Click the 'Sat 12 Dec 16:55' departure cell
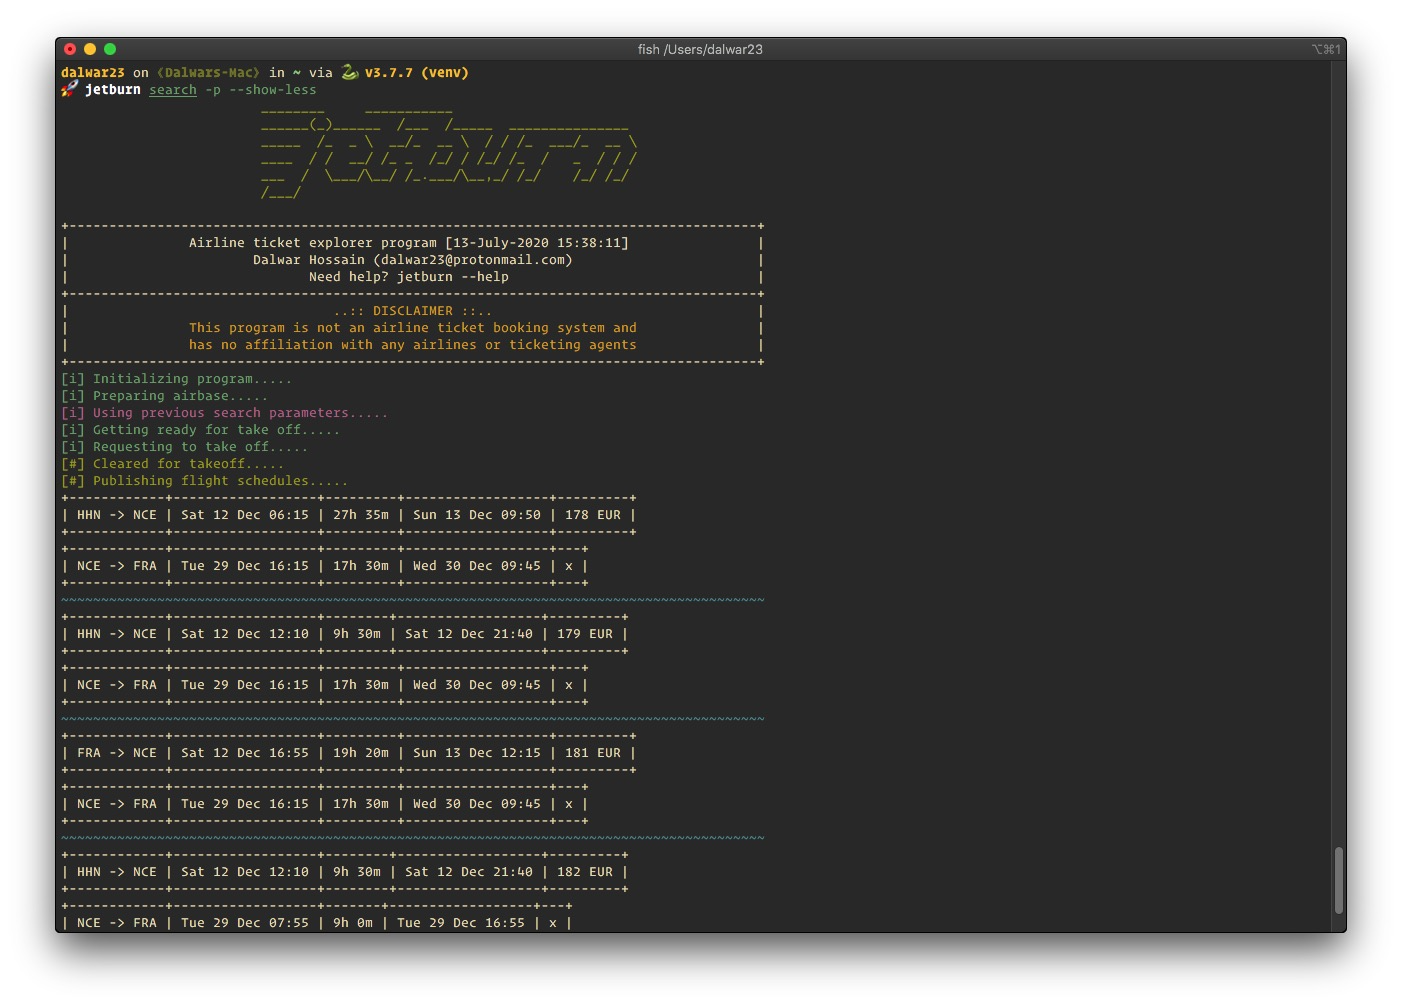This screenshot has width=1402, height=1006. pos(245,753)
